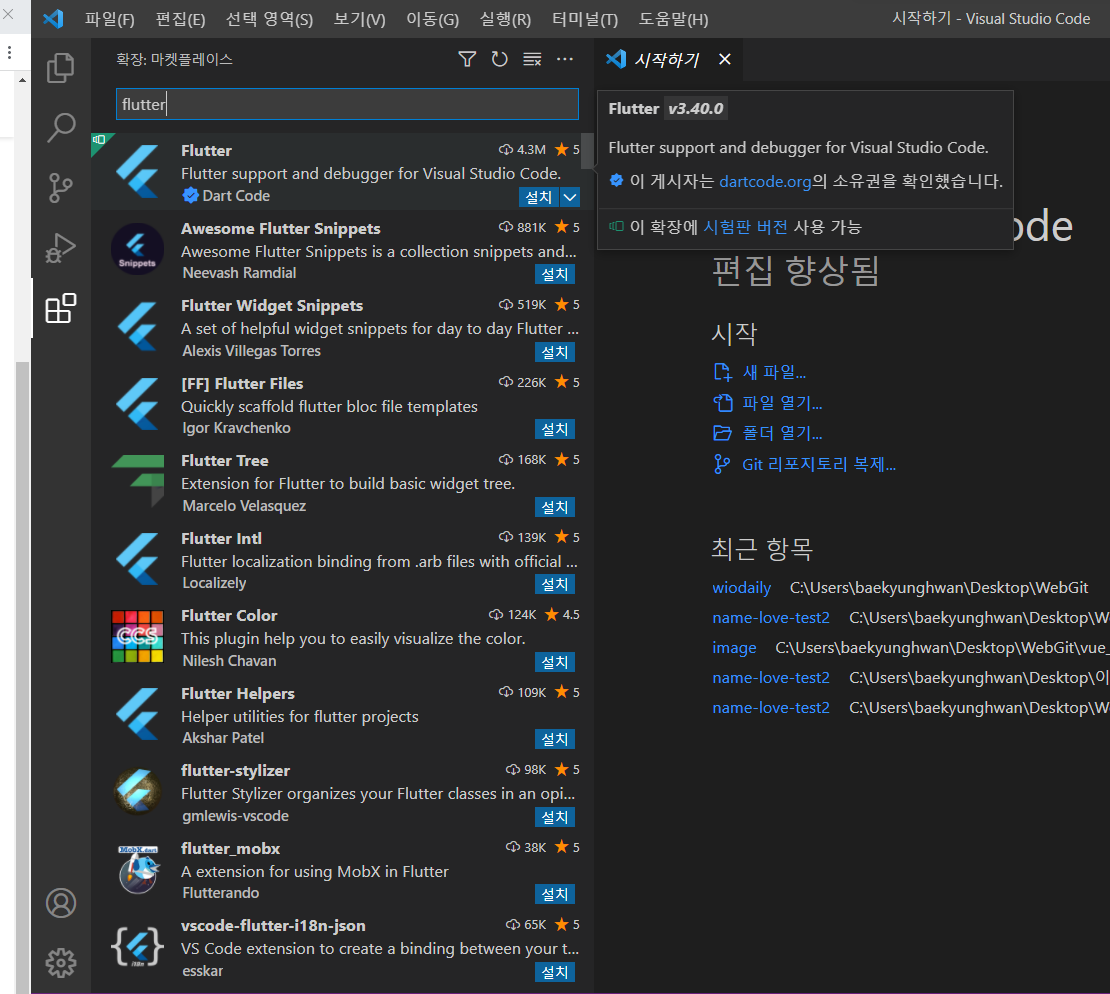The height and width of the screenshot is (994, 1110).
Task: Install the Flutter extension by Dart Code
Action: pyautogui.click(x=539, y=197)
